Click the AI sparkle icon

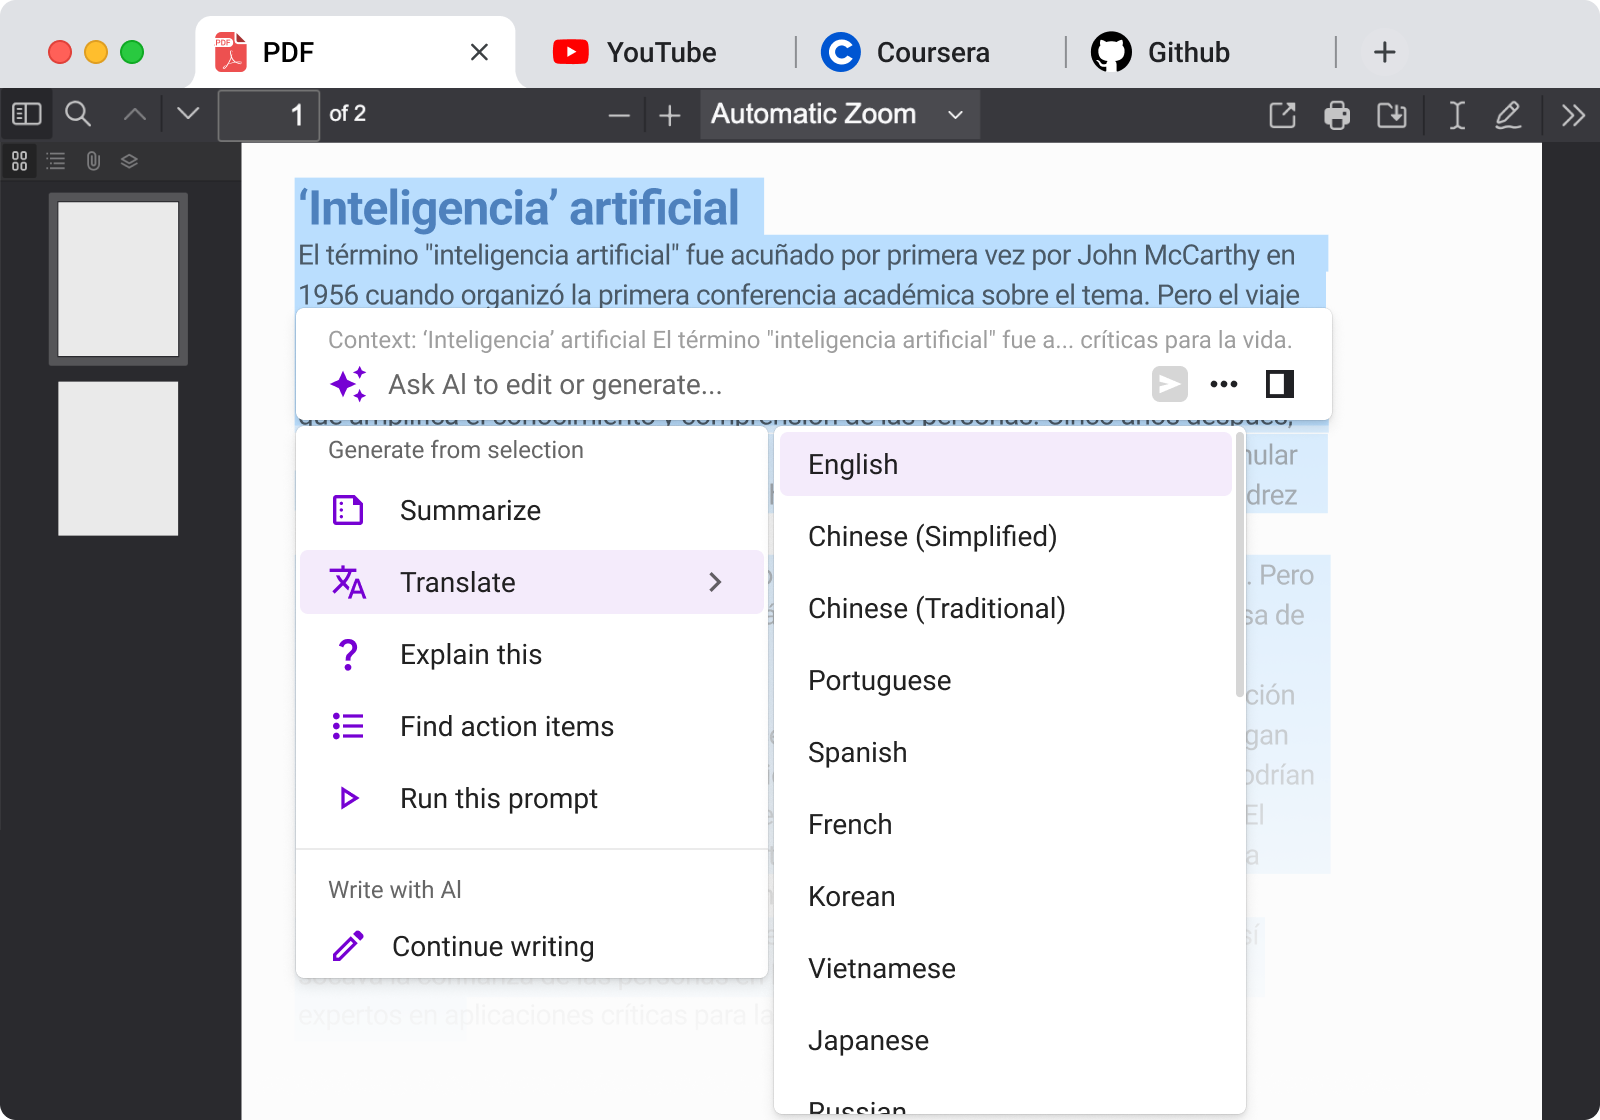(348, 384)
